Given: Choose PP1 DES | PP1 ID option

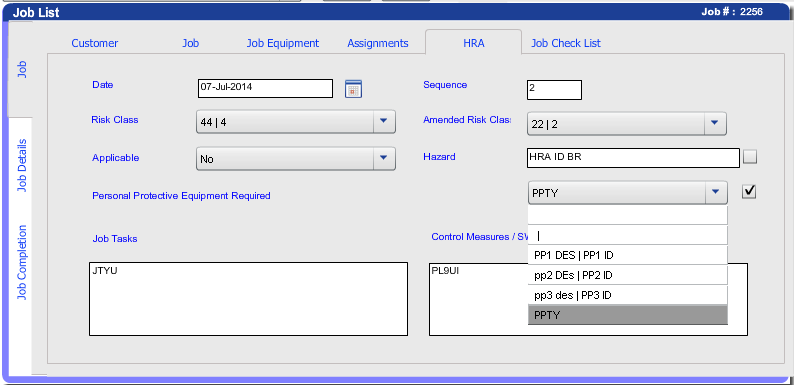Looking at the screenshot, I should [x=627, y=255].
